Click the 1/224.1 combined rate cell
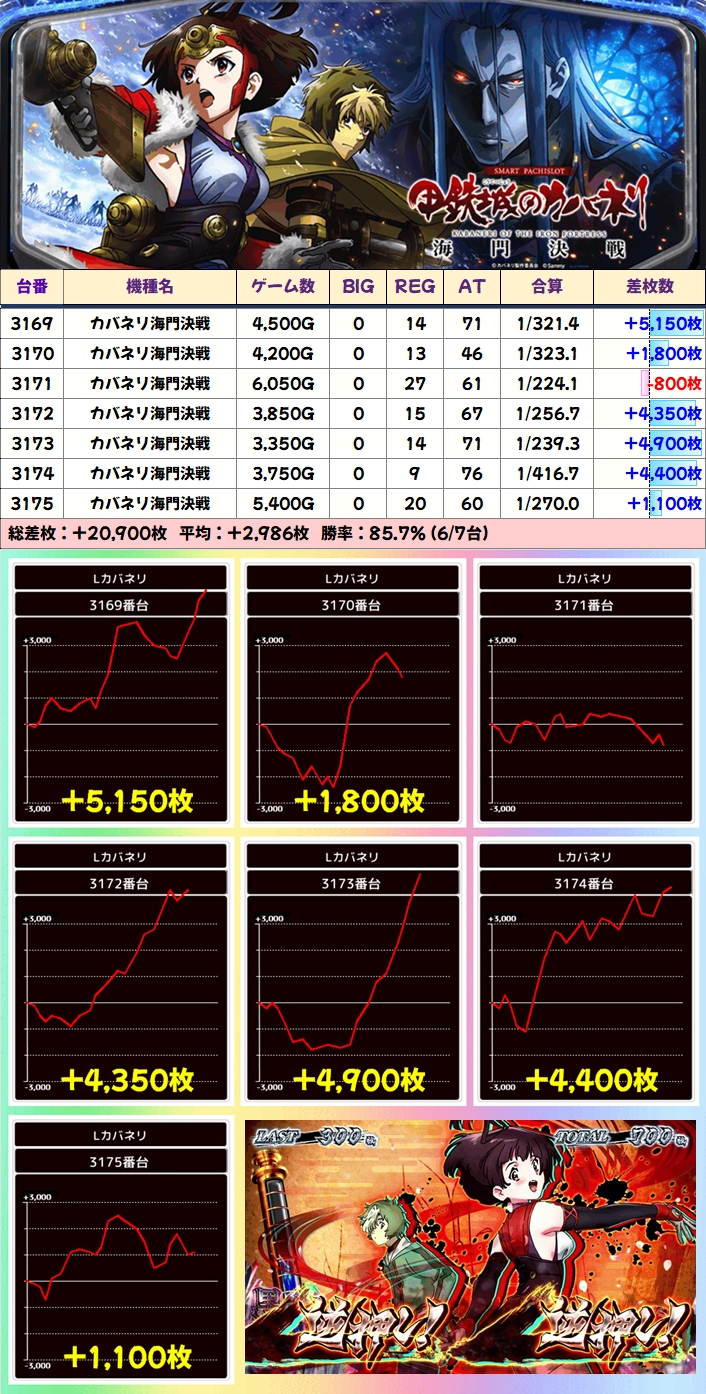706x1394 pixels. pyautogui.click(x=547, y=383)
